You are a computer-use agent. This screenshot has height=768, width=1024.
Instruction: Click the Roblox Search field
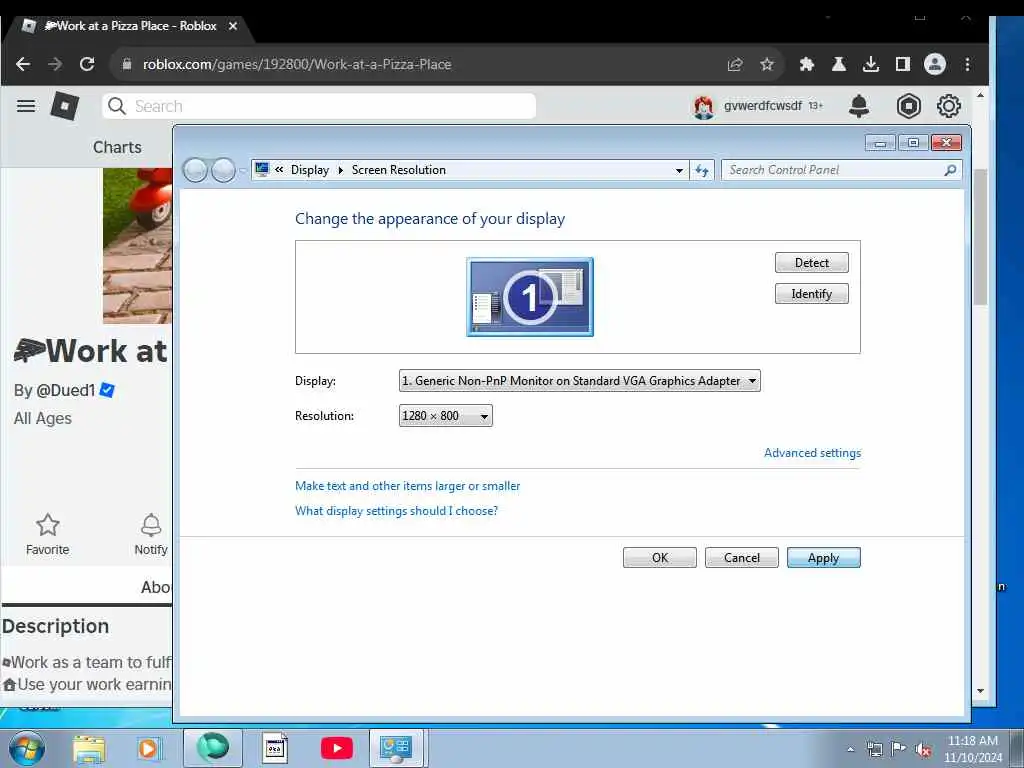(319, 106)
